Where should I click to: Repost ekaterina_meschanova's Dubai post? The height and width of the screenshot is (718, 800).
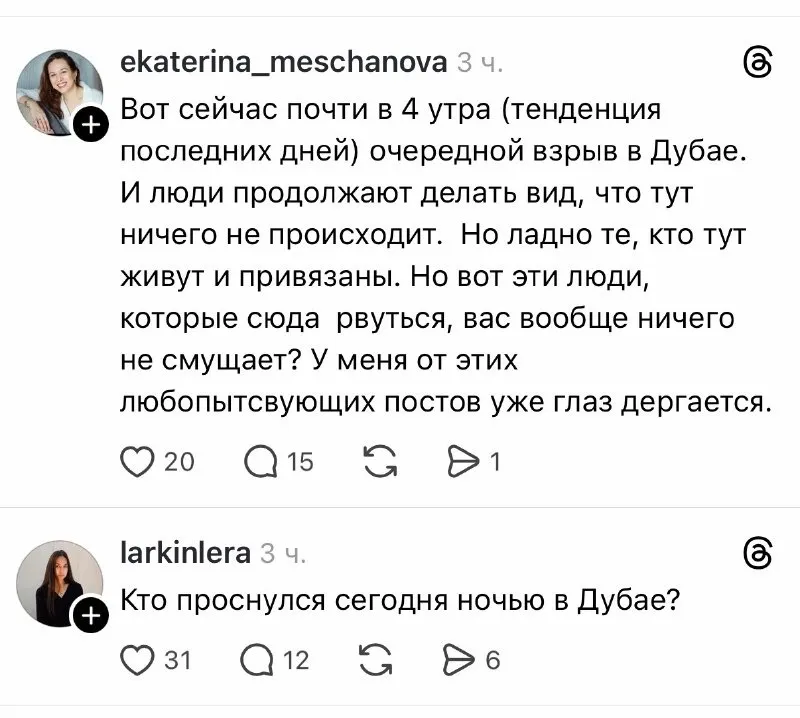point(379,461)
